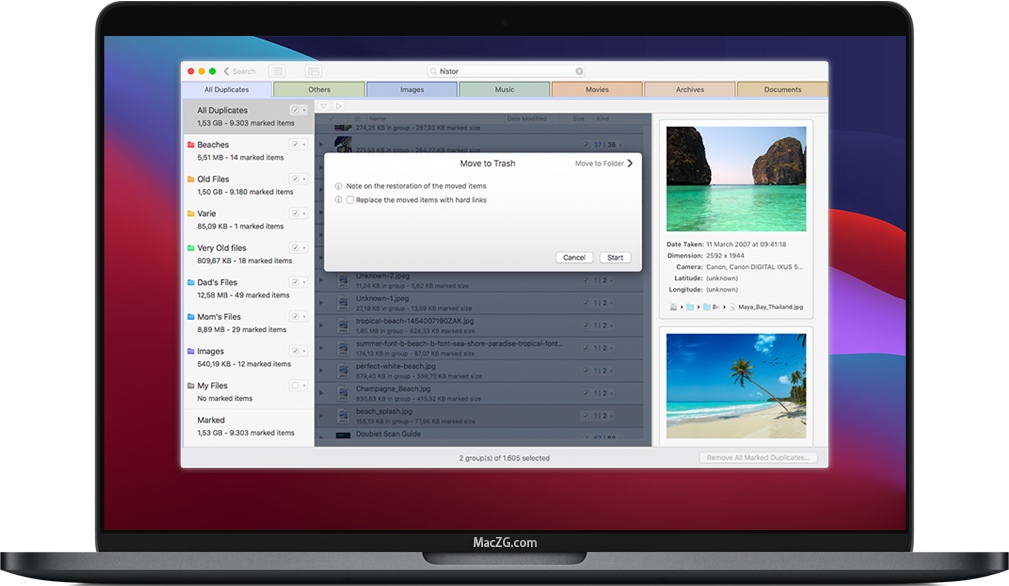Click the back chevron next to Search
The width and height of the screenshot is (1009, 586).
(x=226, y=70)
